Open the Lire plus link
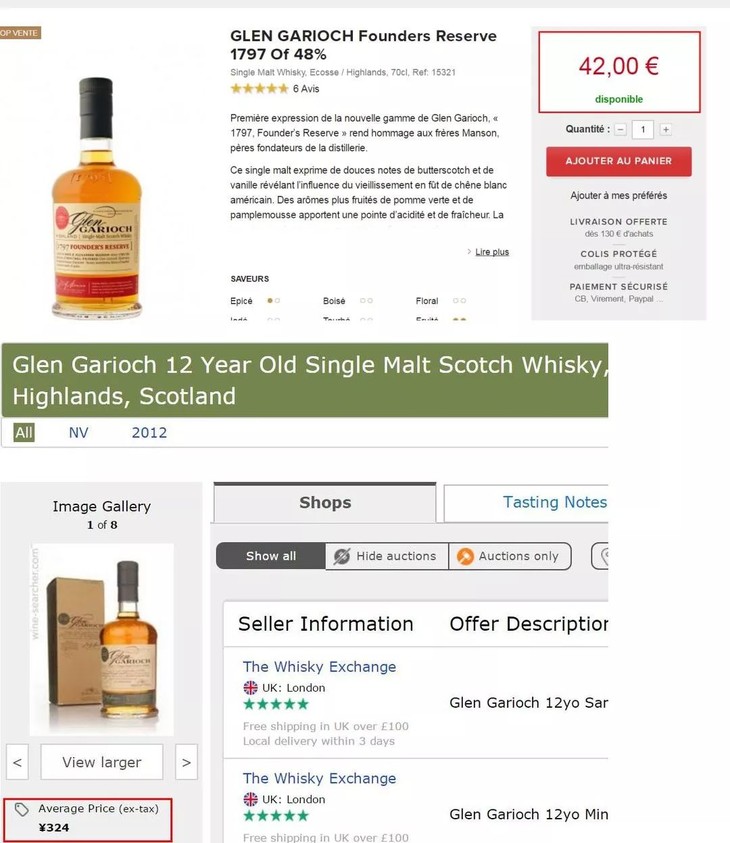The width and height of the screenshot is (730, 843). [492, 252]
